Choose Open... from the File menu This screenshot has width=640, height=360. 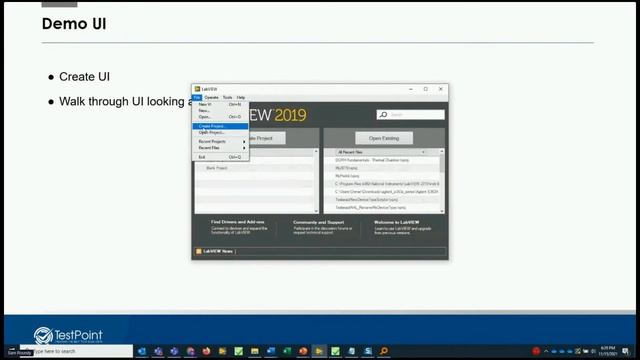click(220, 117)
